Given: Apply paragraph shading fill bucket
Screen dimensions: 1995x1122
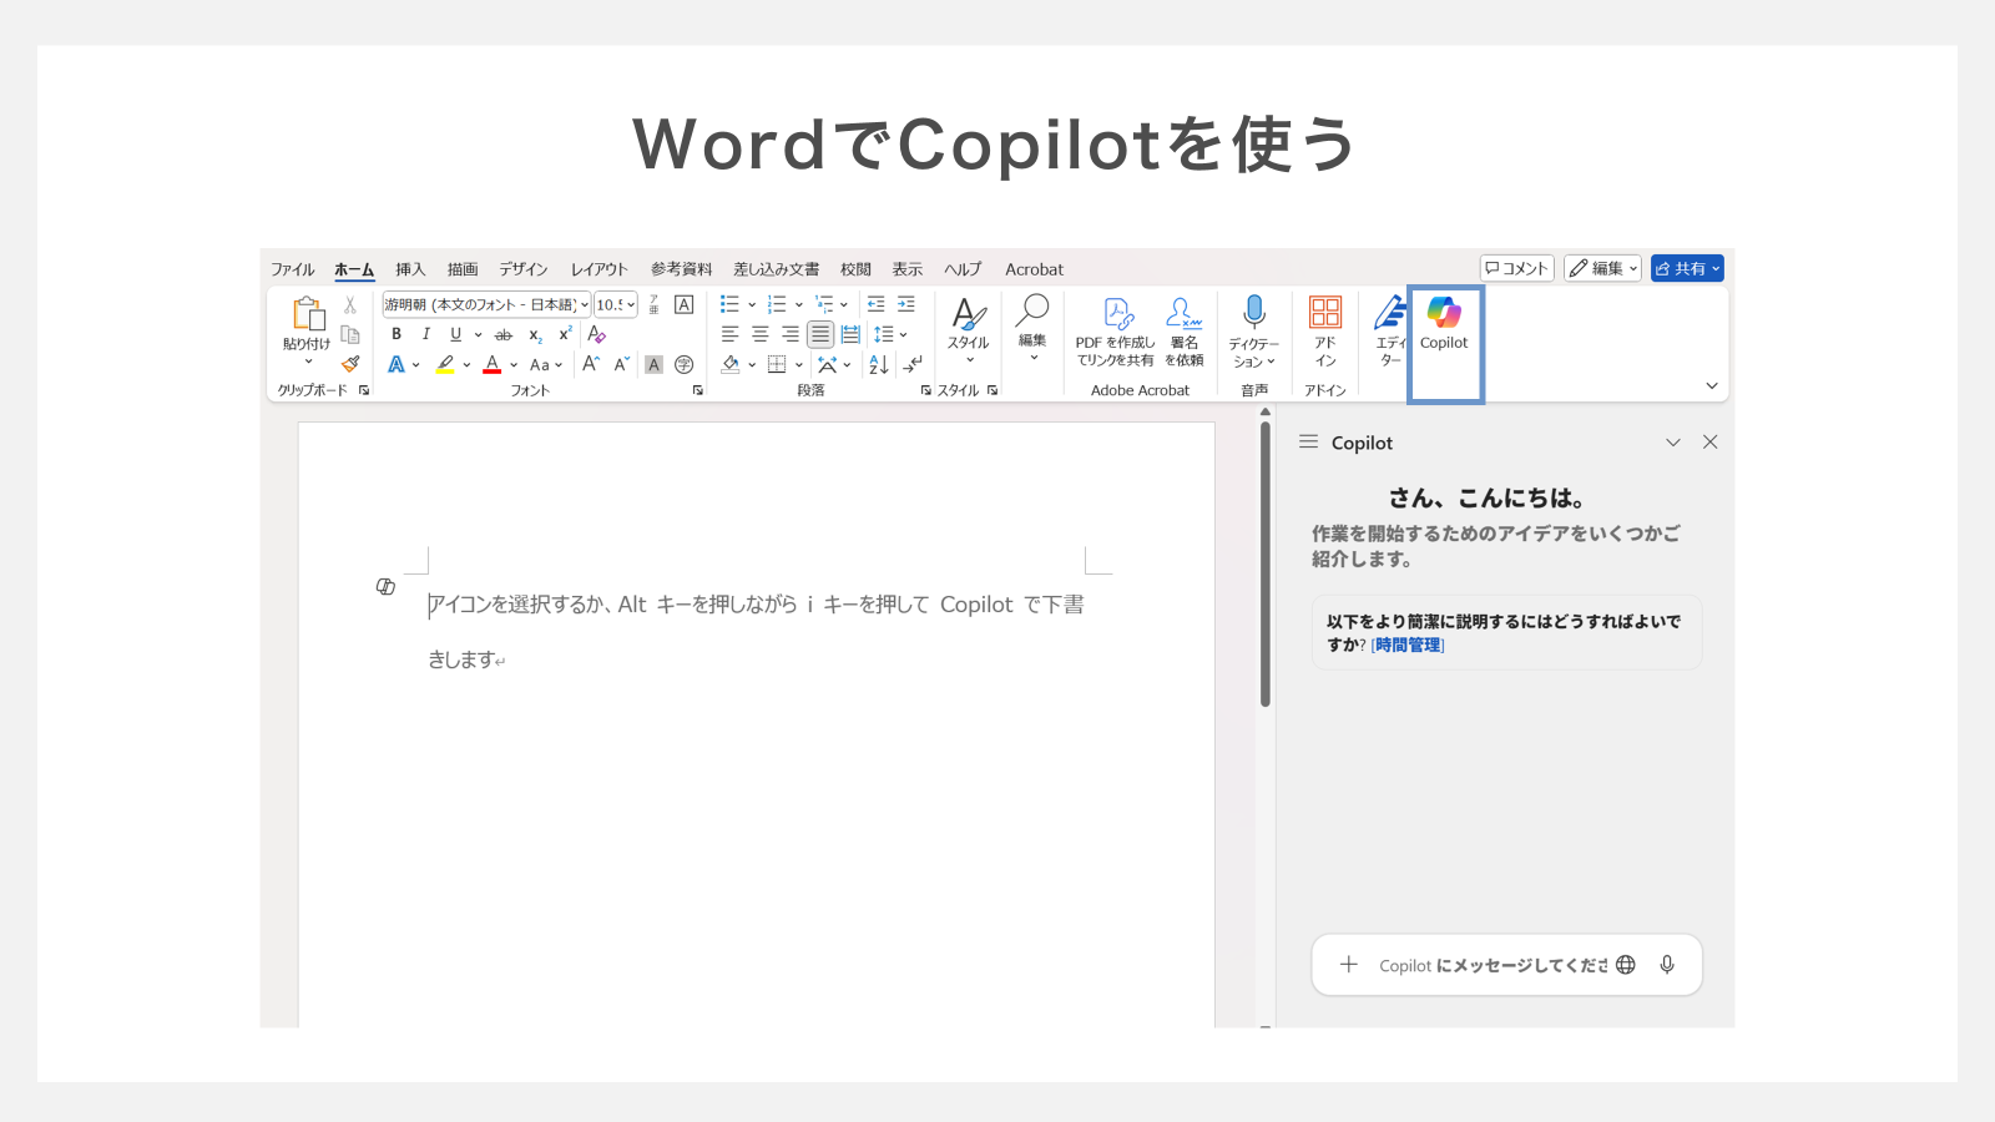Looking at the screenshot, I should coord(731,364).
